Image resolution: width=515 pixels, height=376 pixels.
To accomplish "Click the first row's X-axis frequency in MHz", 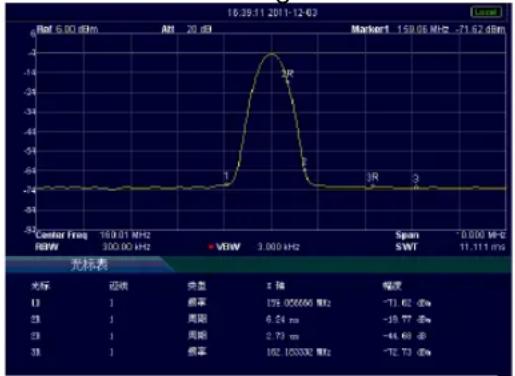I will pyautogui.click(x=298, y=303).
